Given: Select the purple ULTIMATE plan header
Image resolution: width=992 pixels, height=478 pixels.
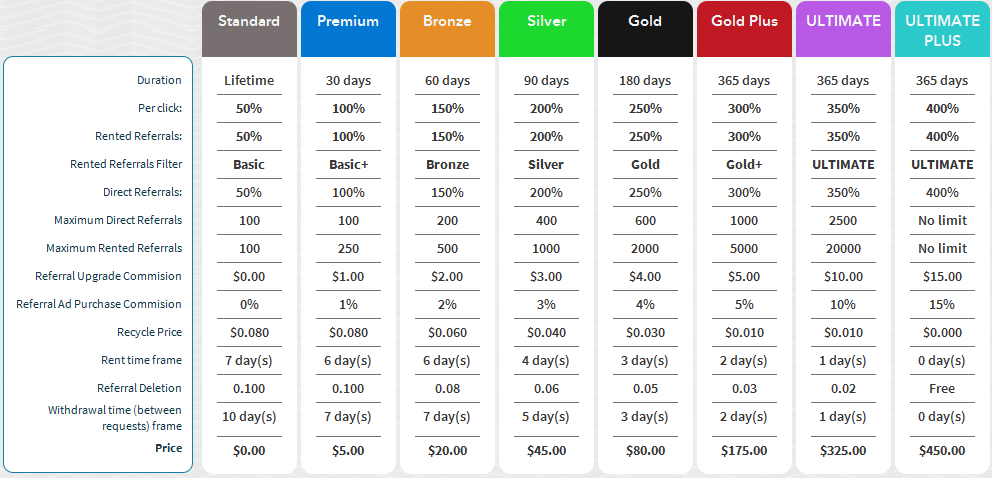Looking at the screenshot, I should (x=843, y=29).
